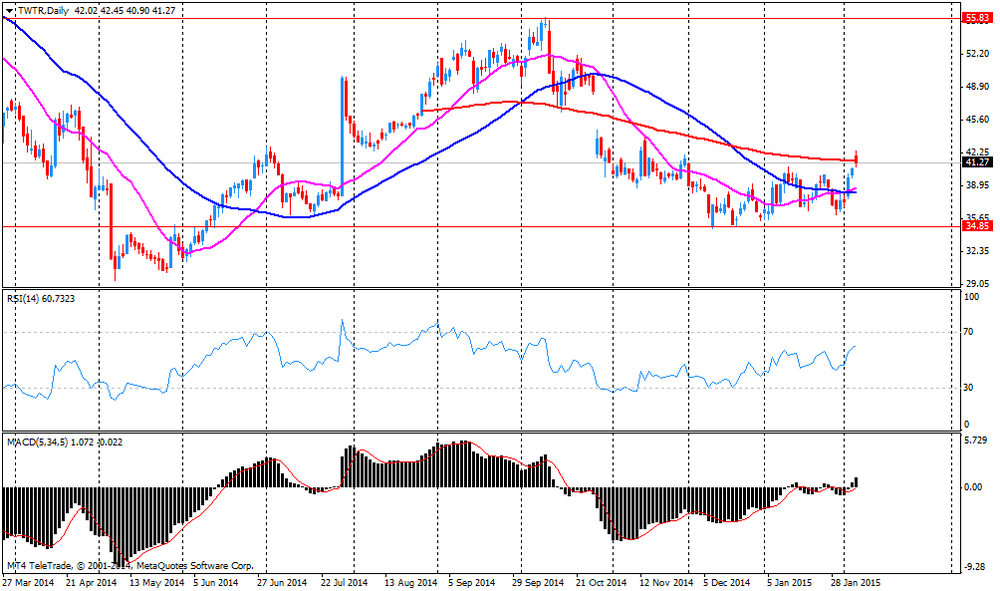Viewport: 1000px width, 591px height.
Task: Select the red horizontal resistance line at 55.83
Action: tap(481, 18)
